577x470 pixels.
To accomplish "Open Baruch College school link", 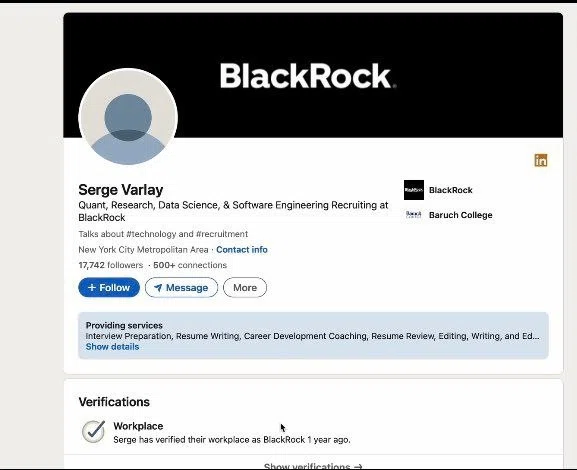I will coord(461,215).
